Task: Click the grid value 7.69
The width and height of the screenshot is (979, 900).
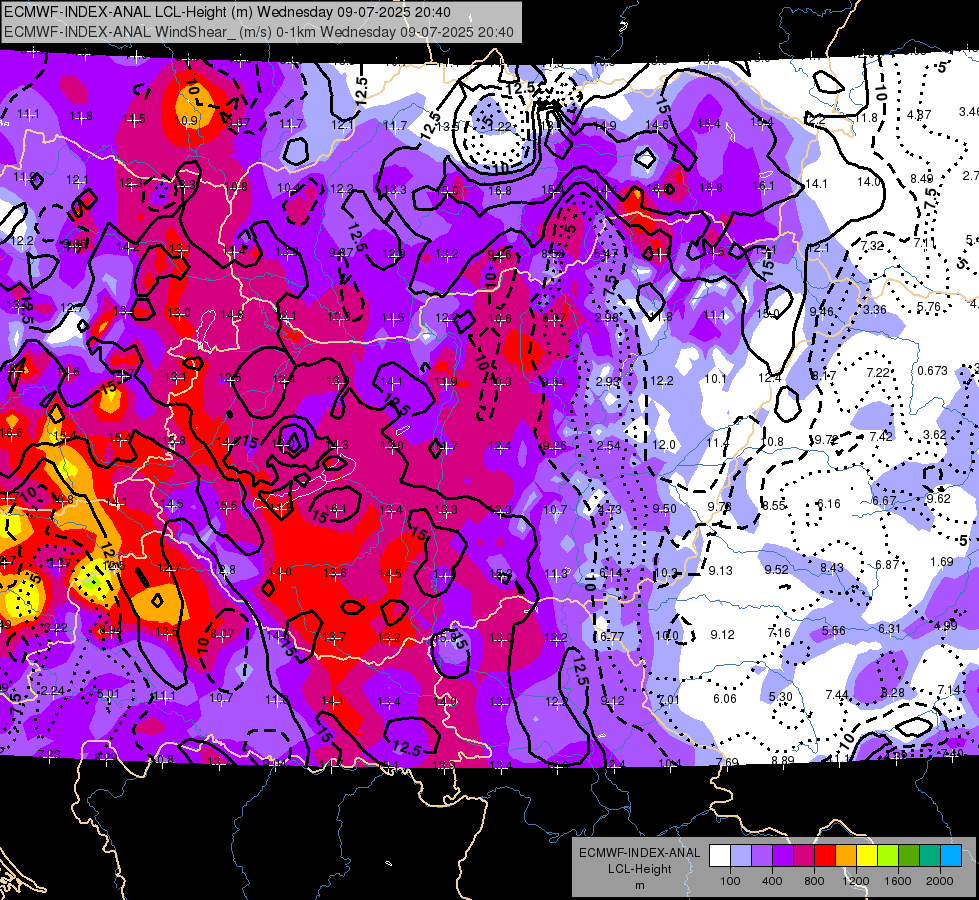Action: point(727,763)
